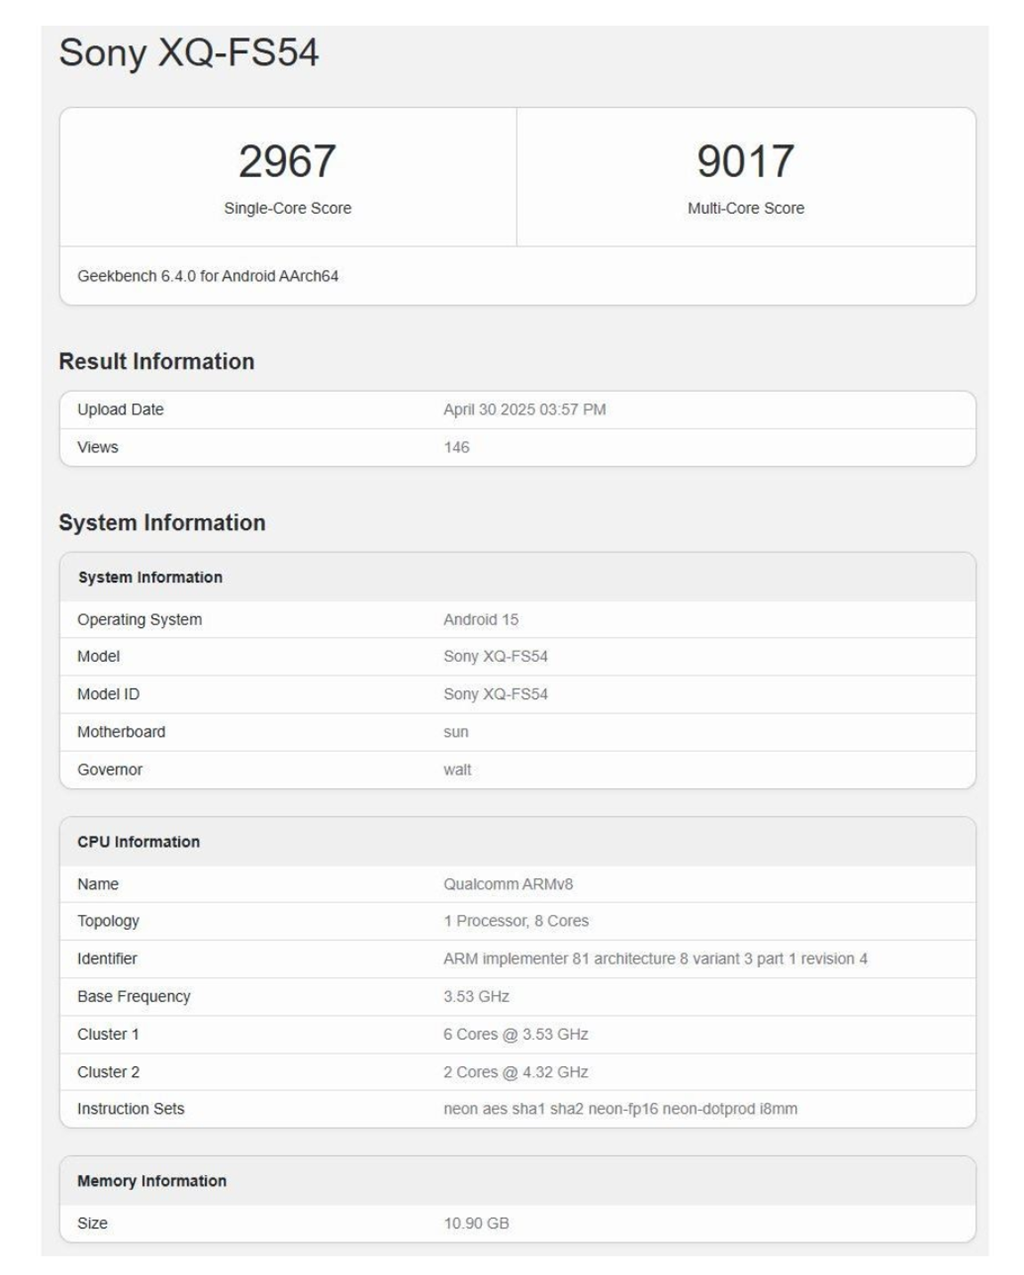Click the memory size 10.90 GB value
1024x1275 pixels.
coord(476,1223)
